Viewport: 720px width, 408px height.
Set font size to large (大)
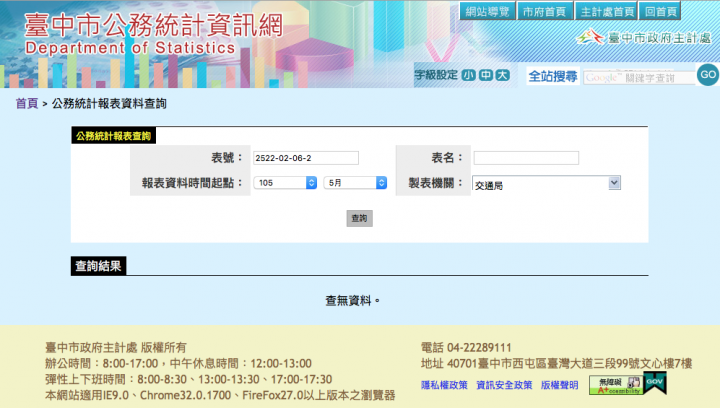coord(502,75)
